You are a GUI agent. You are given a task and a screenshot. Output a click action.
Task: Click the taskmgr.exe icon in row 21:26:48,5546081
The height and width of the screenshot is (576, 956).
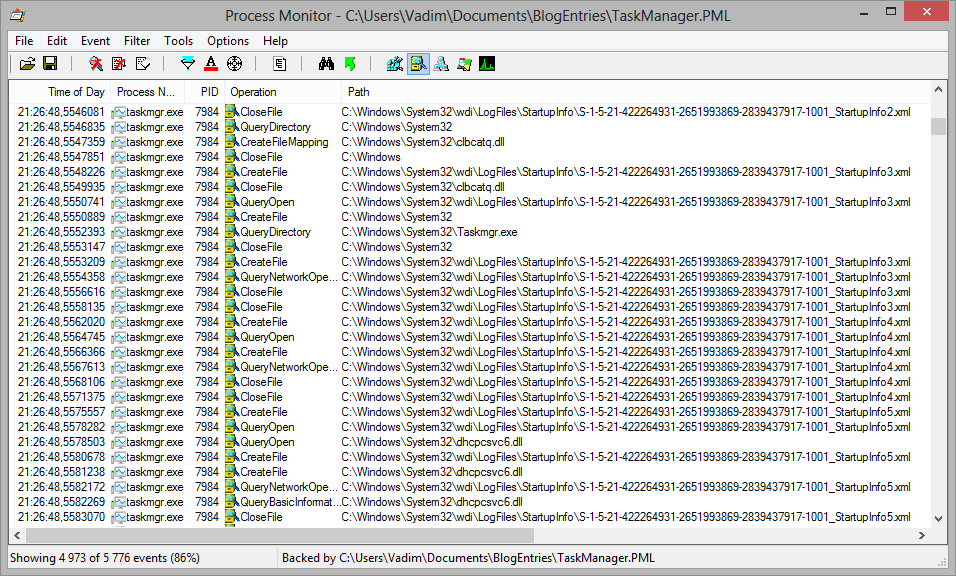click(118, 112)
